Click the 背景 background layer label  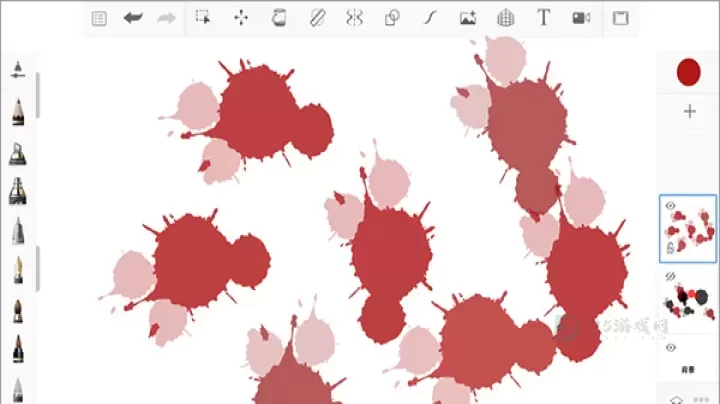click(x=688, y=370)
